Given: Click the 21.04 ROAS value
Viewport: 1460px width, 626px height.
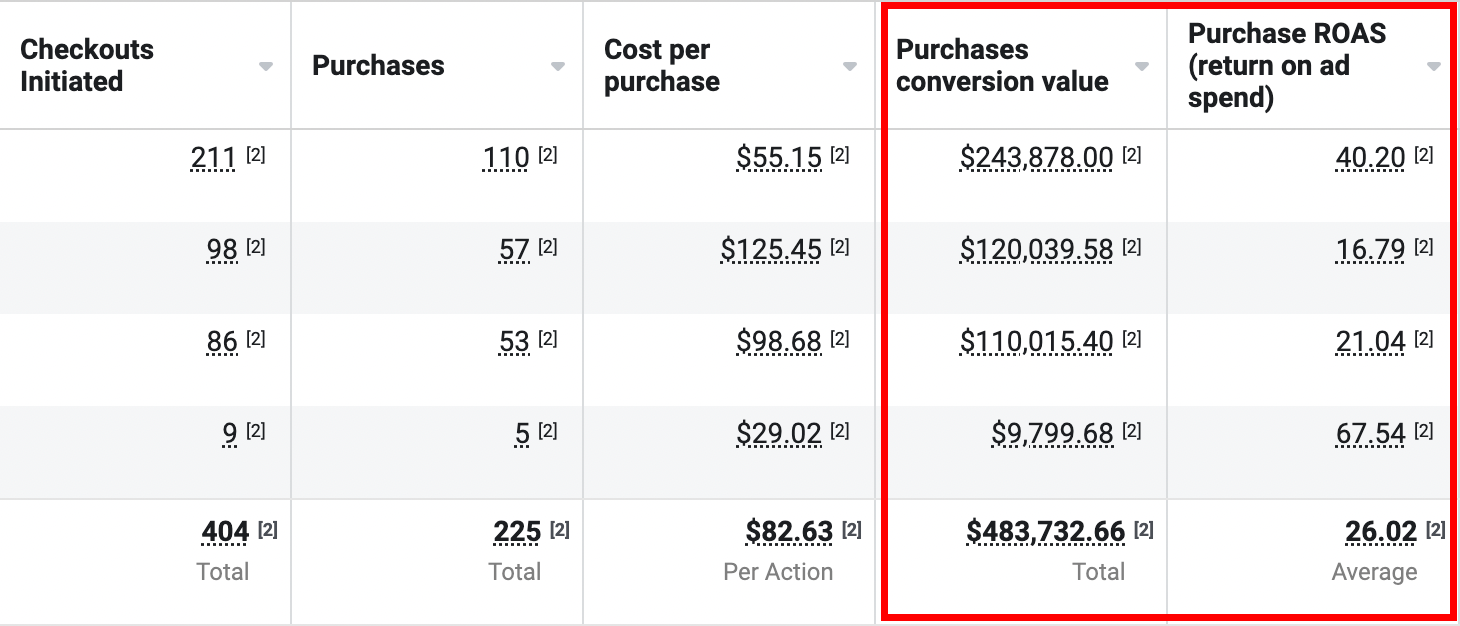Looking at the screenshot, I should [x=1371, y=342].
